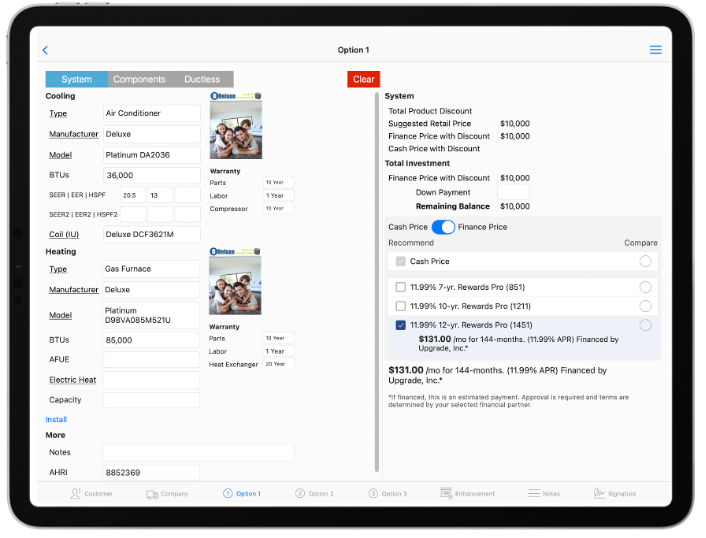The image size is (706, 538).
Task: Click the EER value field 13
Action: [160, 195]
